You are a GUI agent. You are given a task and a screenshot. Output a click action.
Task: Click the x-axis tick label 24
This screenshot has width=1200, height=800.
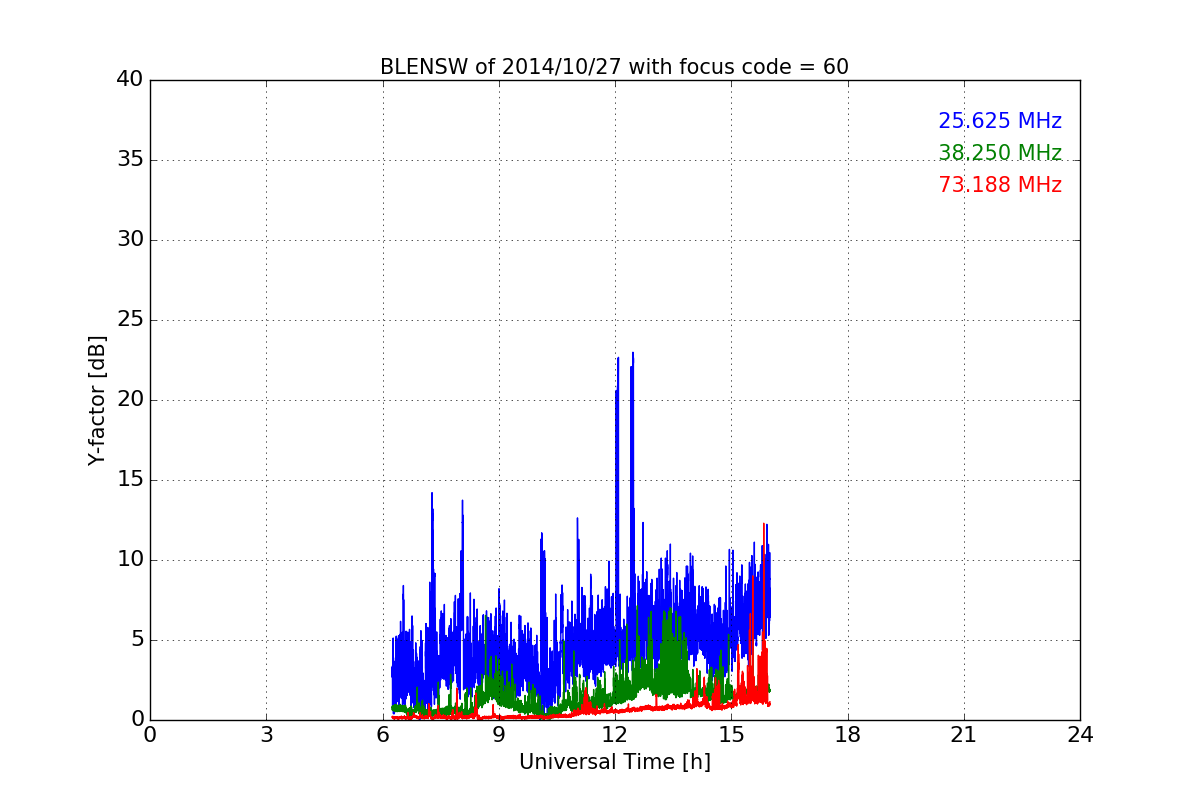pos(1080,735)
